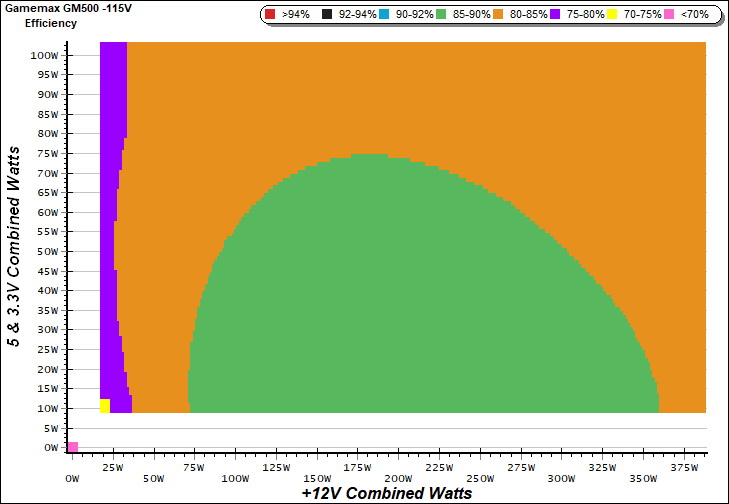Click the black 92-94% legend swatch
Image resolution: width=729 pixels, height=504 pixels.
pos(326,15)
